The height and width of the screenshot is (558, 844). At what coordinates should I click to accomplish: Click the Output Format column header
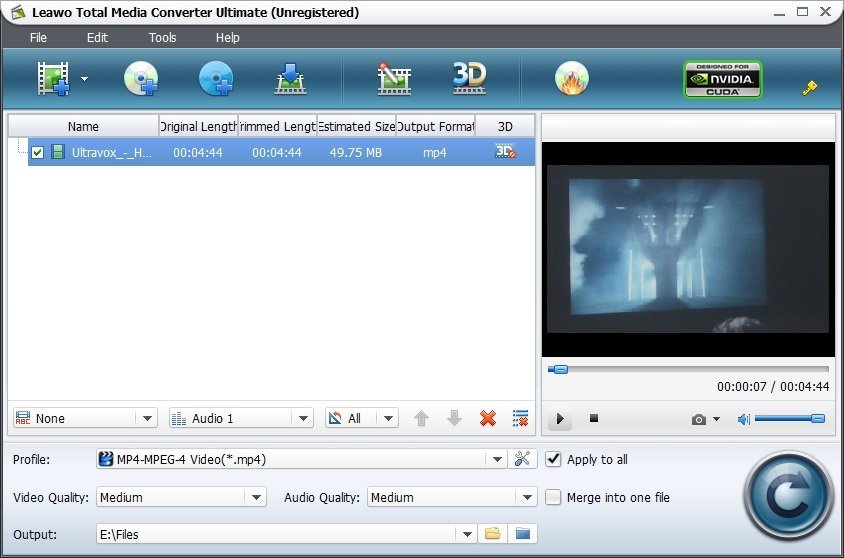click(x=435, y=126)
